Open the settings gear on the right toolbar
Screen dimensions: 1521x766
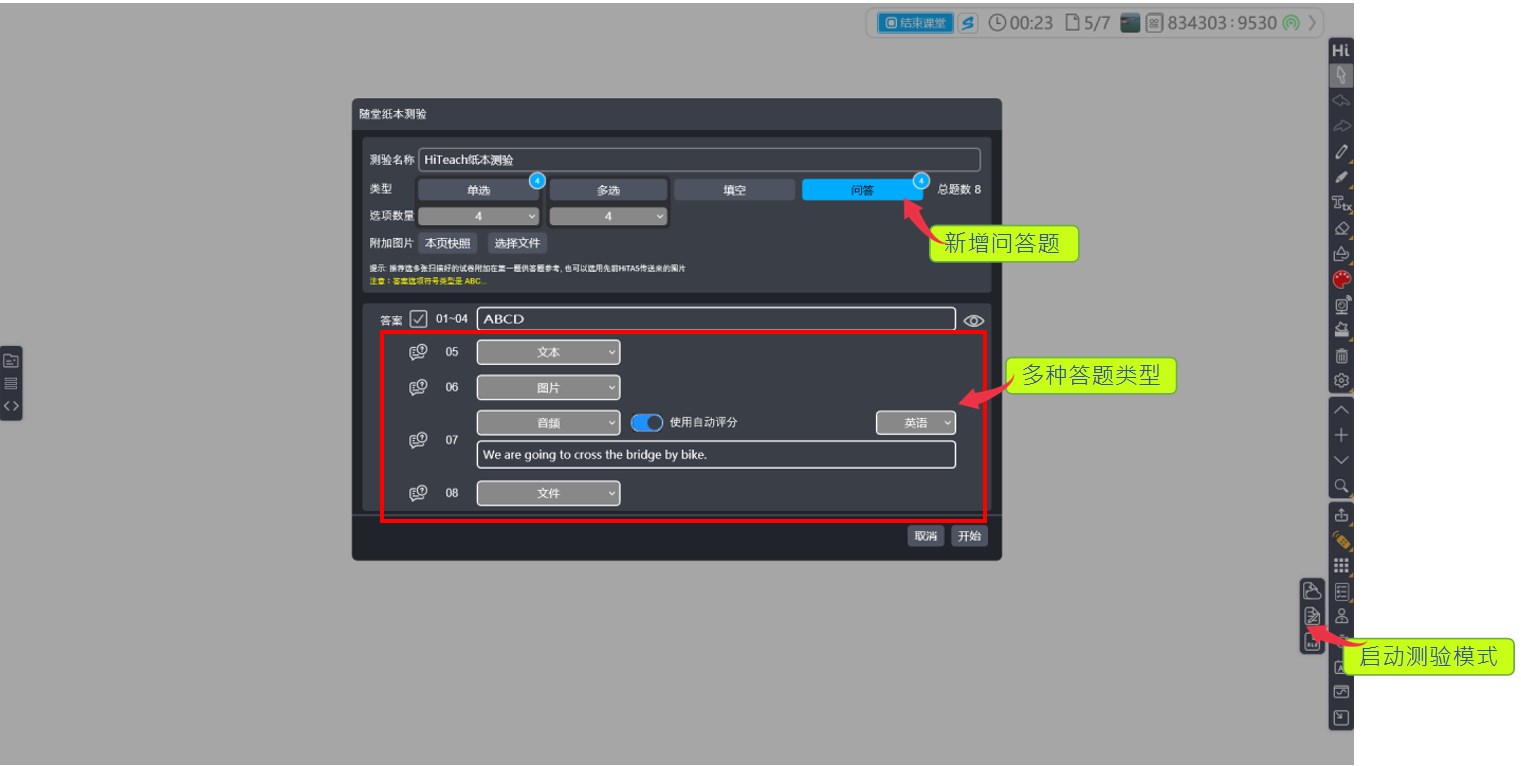point(1342,381)
